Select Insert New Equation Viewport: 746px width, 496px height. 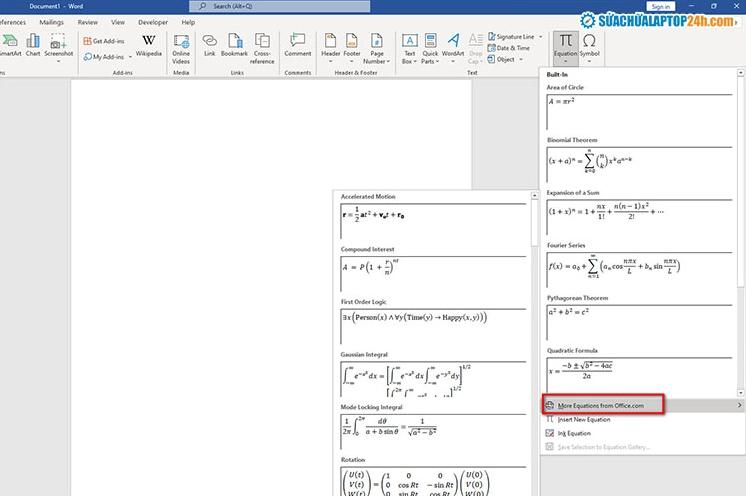coord(642,419)
